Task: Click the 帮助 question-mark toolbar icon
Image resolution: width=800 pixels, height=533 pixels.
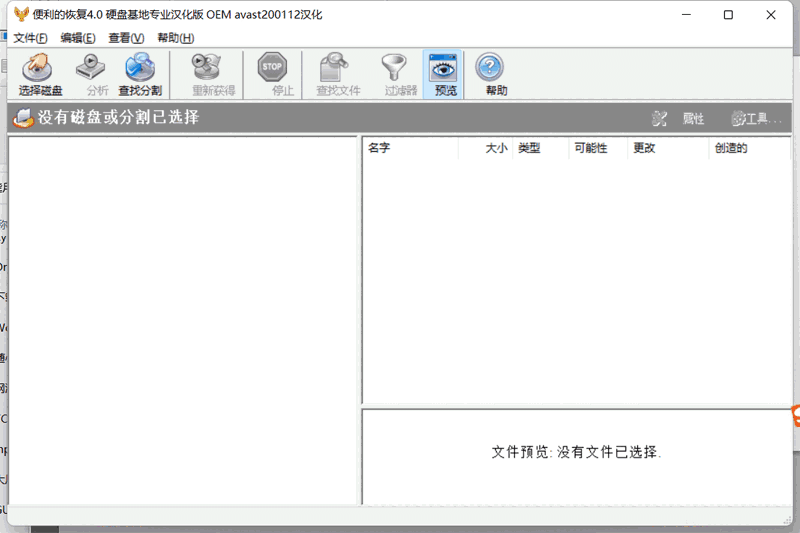Action: pos(491,74)
